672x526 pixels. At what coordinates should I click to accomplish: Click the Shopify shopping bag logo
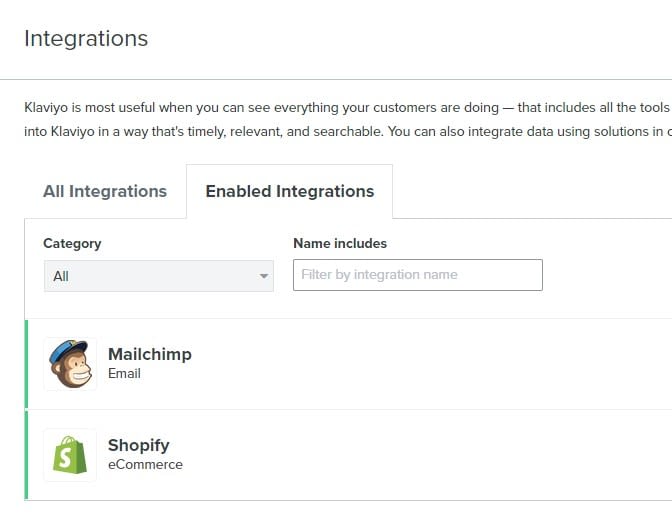click(x=70, y=455)
